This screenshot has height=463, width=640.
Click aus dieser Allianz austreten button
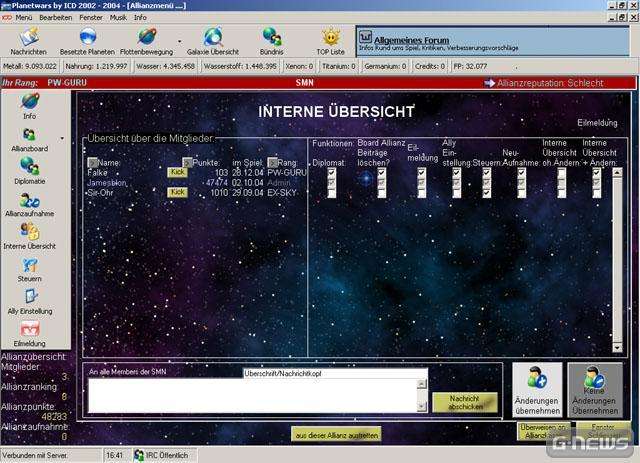tap(336, 435)
